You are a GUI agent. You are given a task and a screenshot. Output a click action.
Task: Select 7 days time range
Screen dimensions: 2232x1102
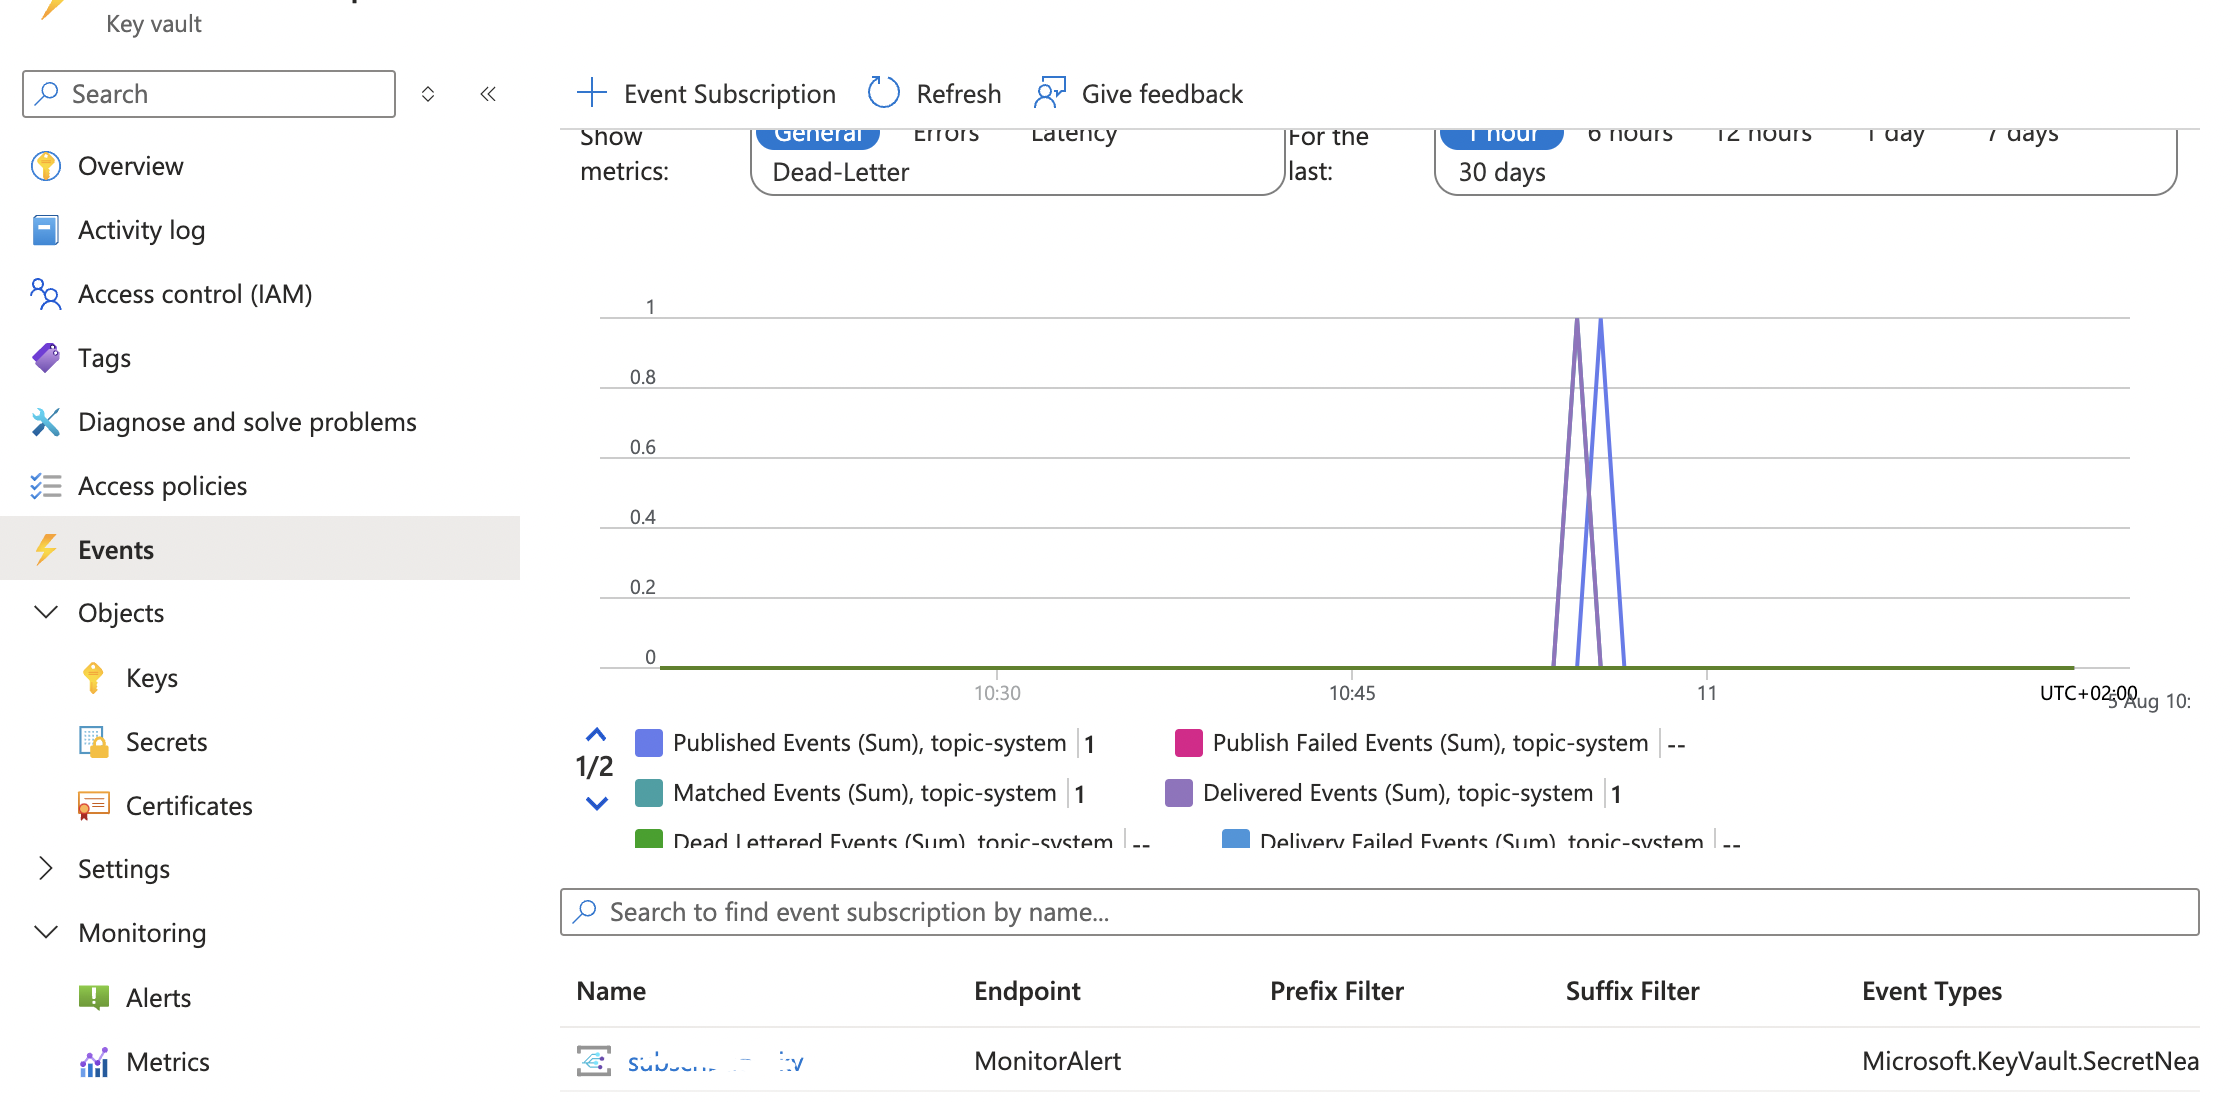[x=2023, y=135]
